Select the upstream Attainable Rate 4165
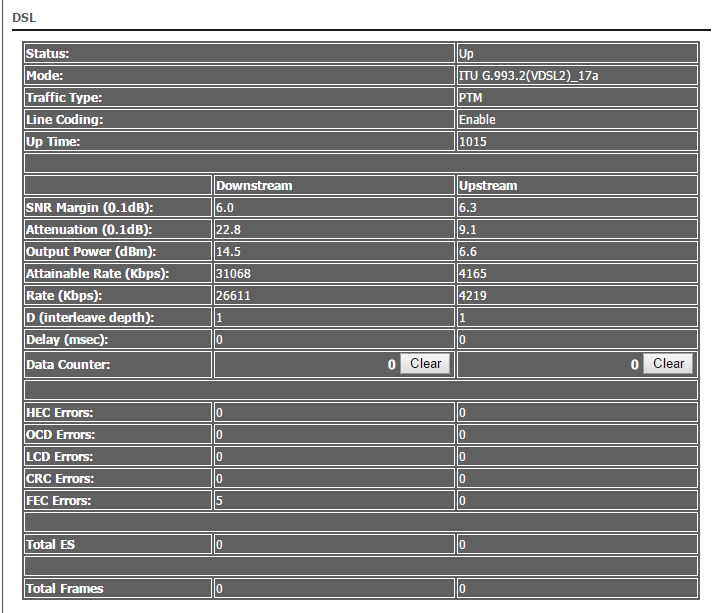This screenshot has width=718, height=613. point(473,274)
